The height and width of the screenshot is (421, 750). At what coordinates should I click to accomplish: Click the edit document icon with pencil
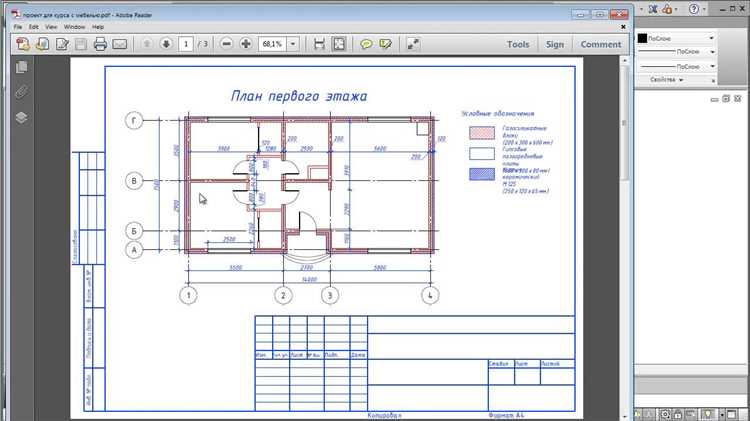pyautogui.click(x=62, y=44)
